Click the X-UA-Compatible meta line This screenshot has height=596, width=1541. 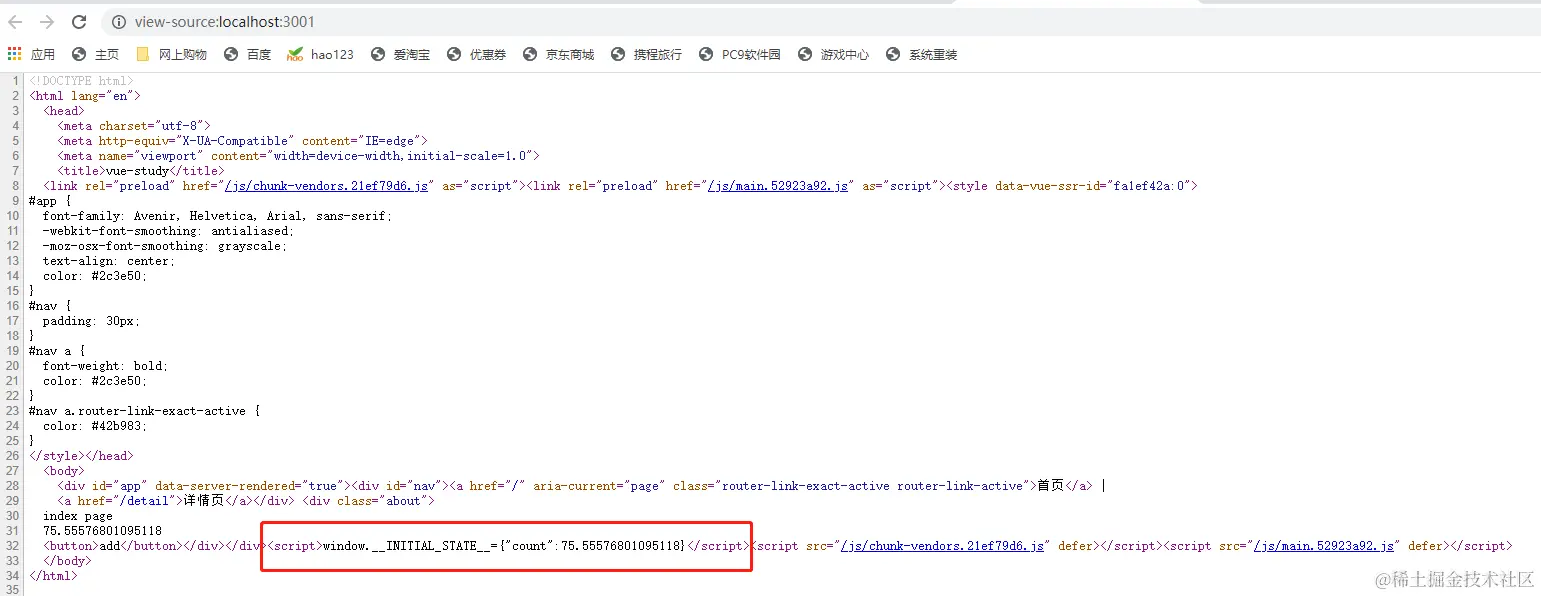coord(242,141)
